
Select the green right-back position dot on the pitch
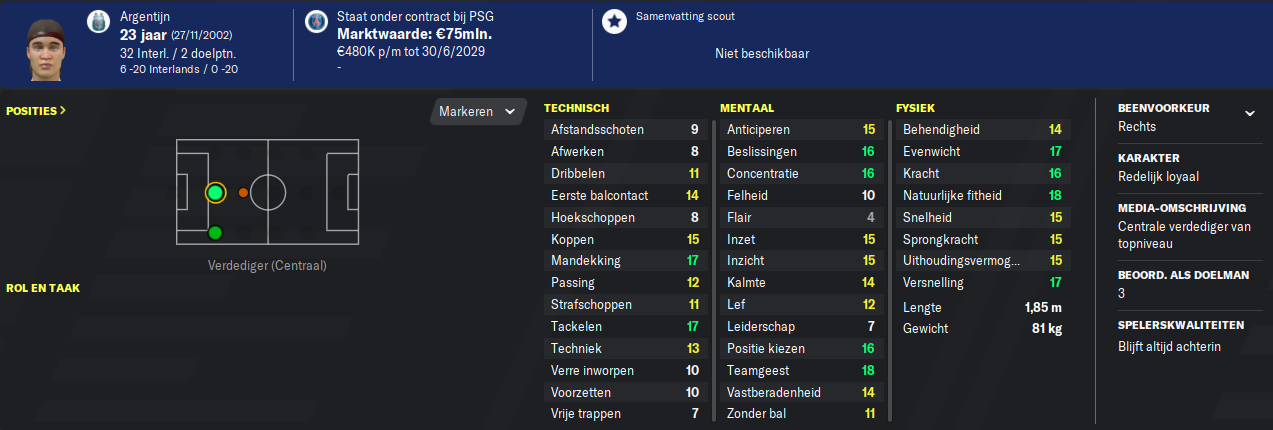pyautogui.click(x=215, y=233)
